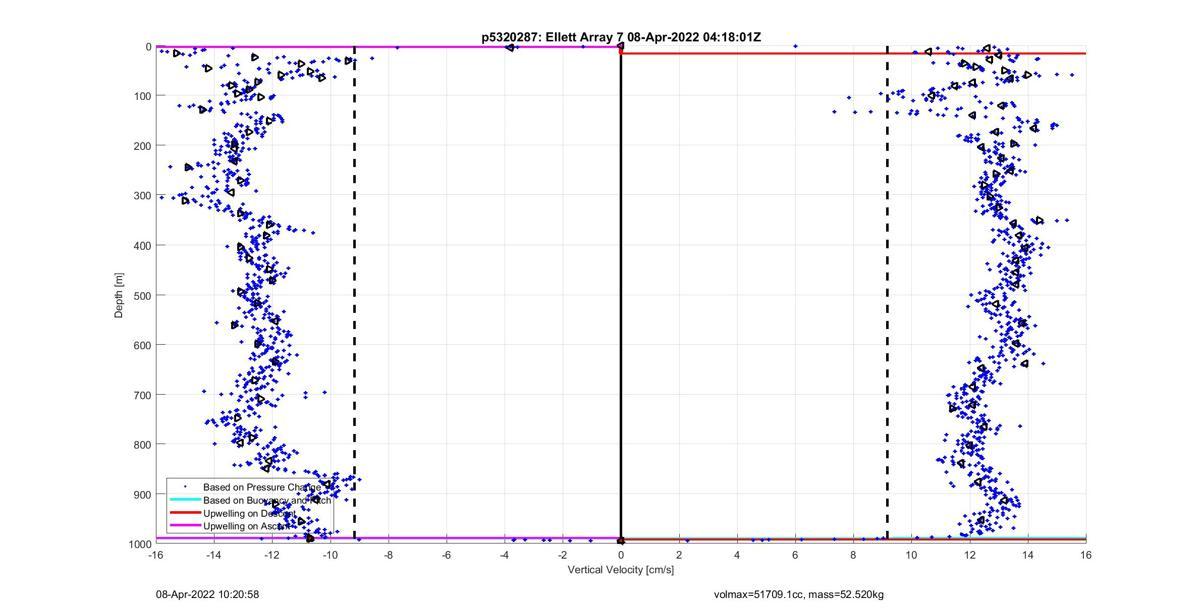Select the 'Depth [m]' y-axis label
The width and height of the screenshot is (1200, 611).
coord(119,295)
